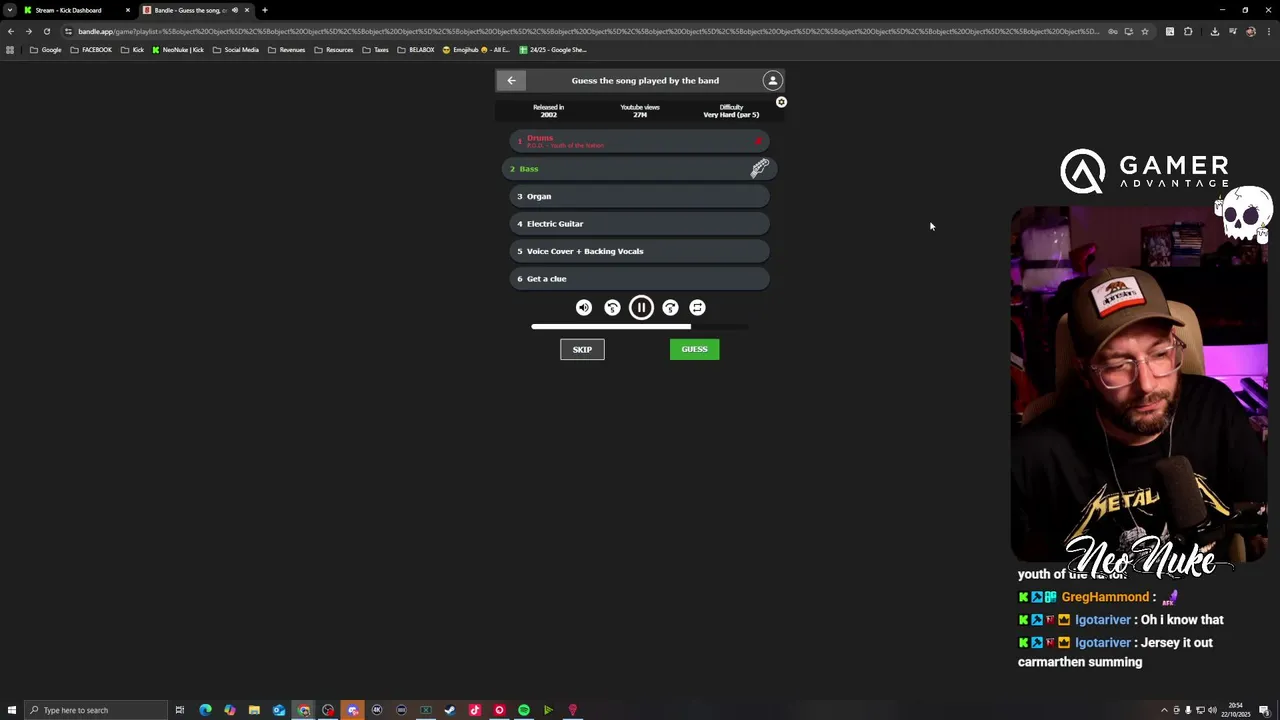Pause the playing track
The width and height of the screenshot is (1280, 720).
point(641,308)
